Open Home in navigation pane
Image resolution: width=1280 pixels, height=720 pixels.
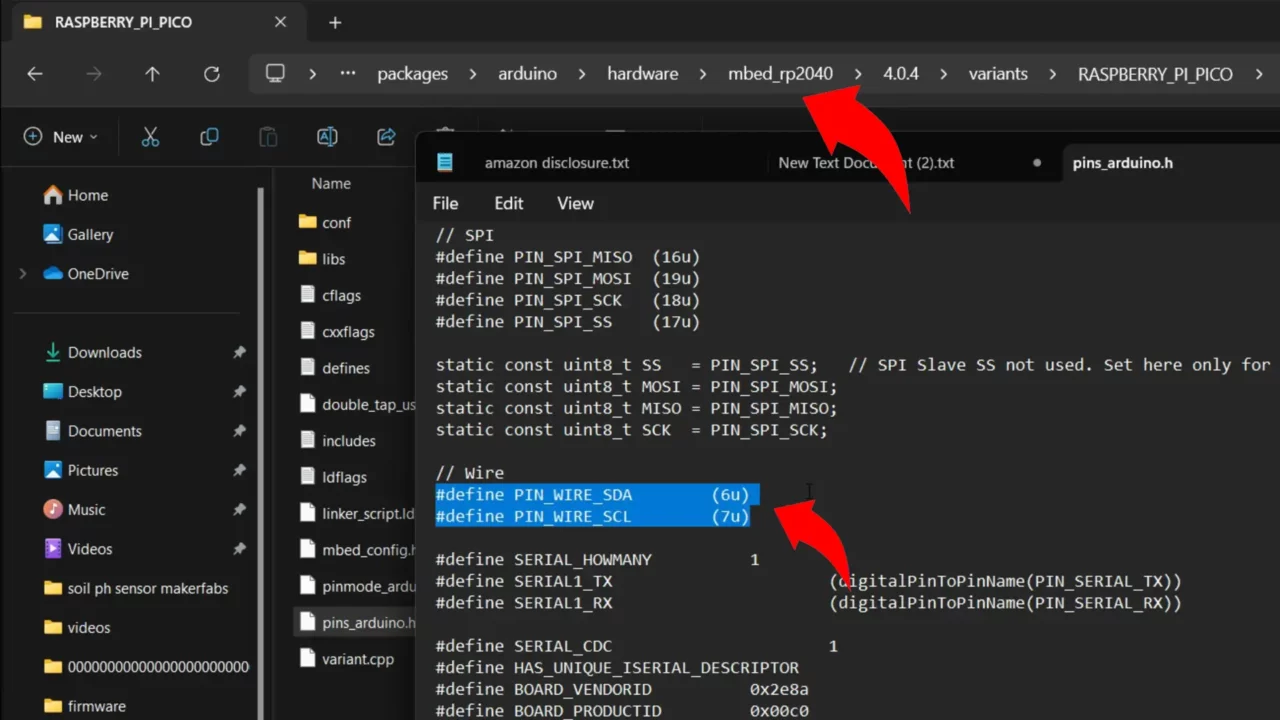click(x=76, y=195)
